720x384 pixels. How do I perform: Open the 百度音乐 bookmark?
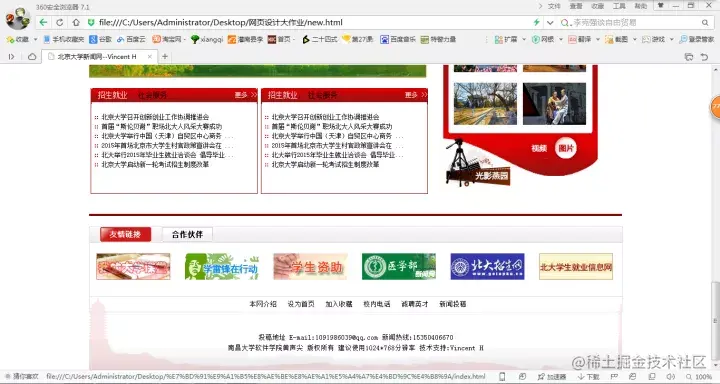coord(398,40)
